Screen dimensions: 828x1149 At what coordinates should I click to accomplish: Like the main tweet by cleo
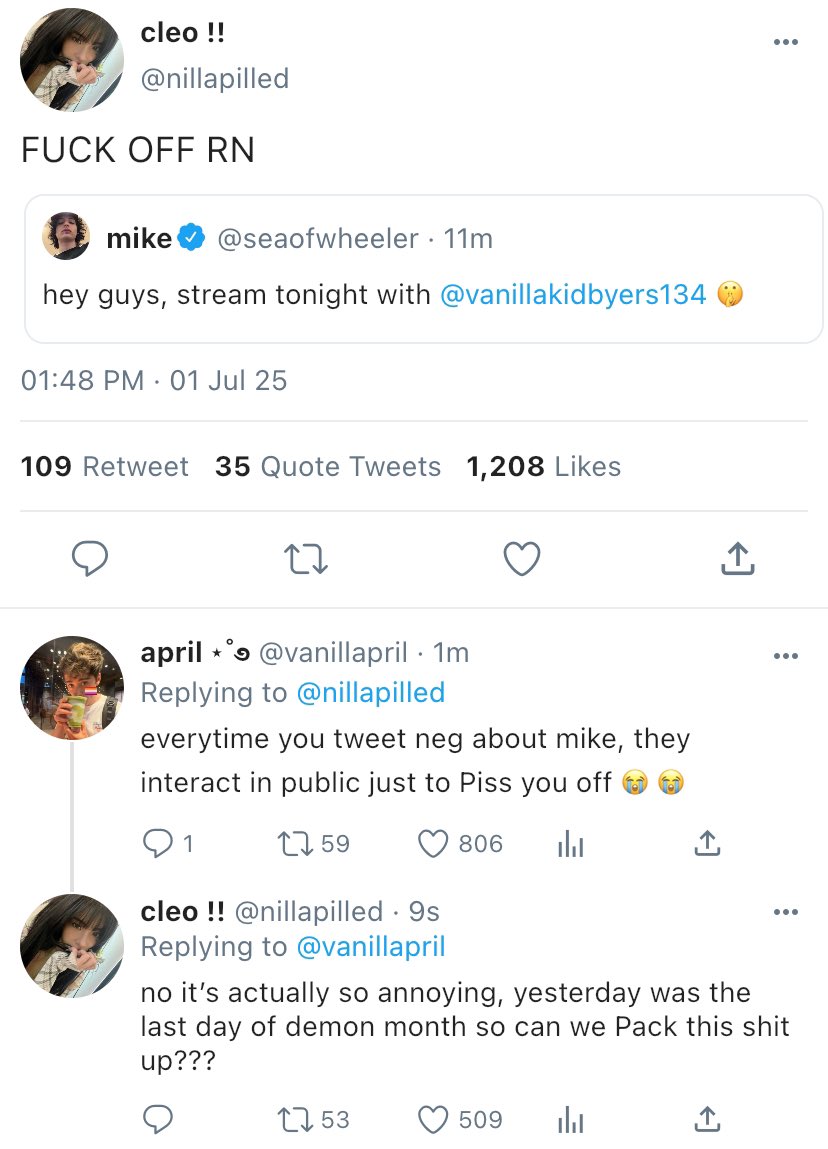tap(521, 560)
